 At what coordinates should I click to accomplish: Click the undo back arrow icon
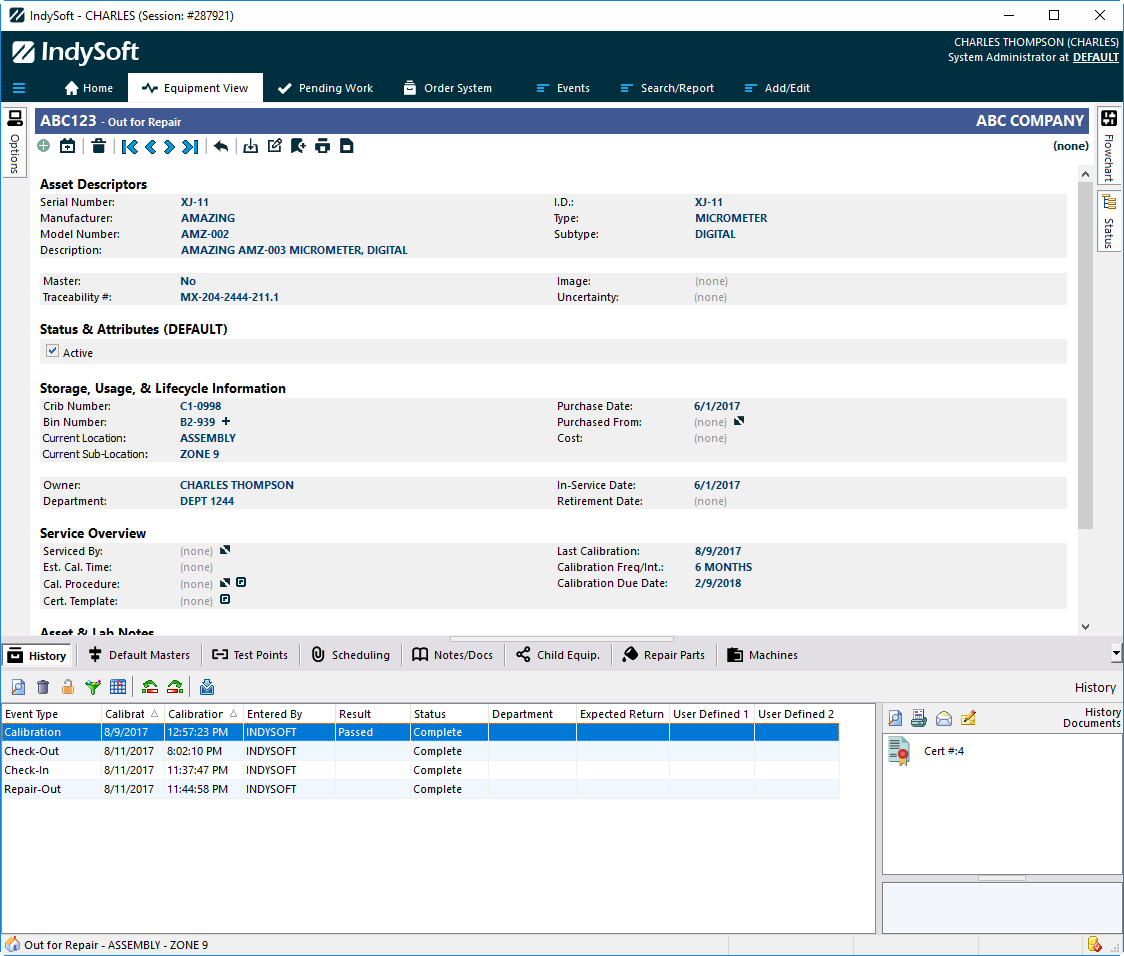click(221, 146)
